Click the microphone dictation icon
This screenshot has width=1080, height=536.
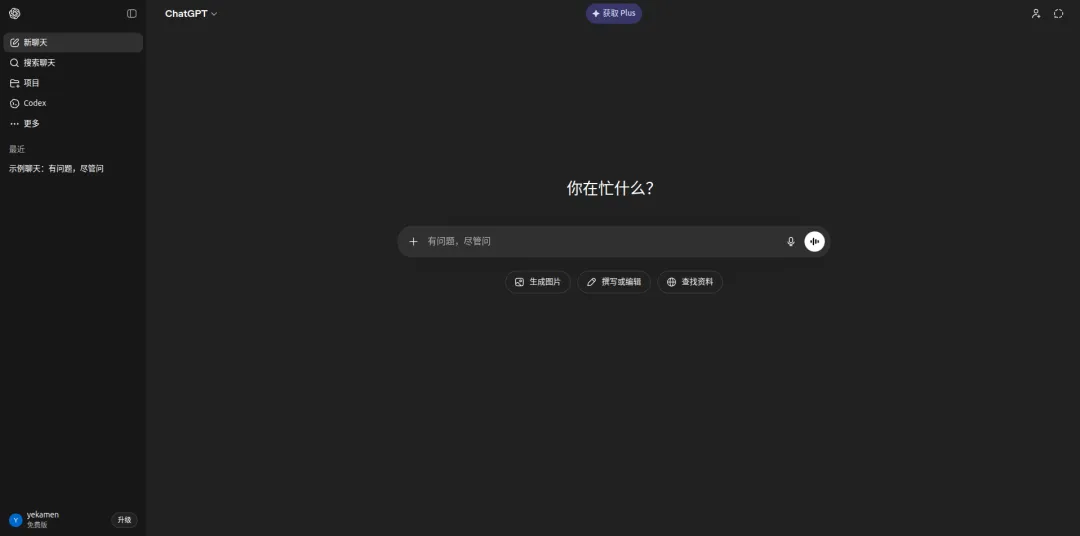791,242
